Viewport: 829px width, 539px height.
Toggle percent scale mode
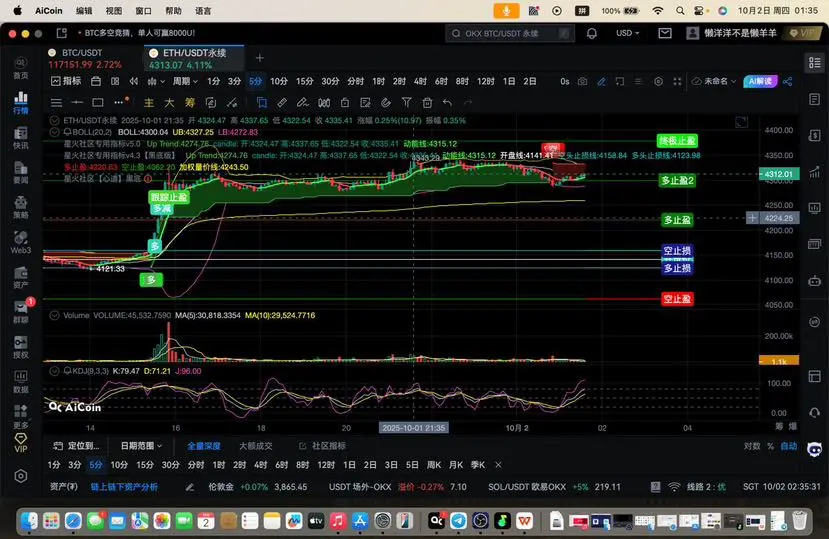(x=770, y=446)
